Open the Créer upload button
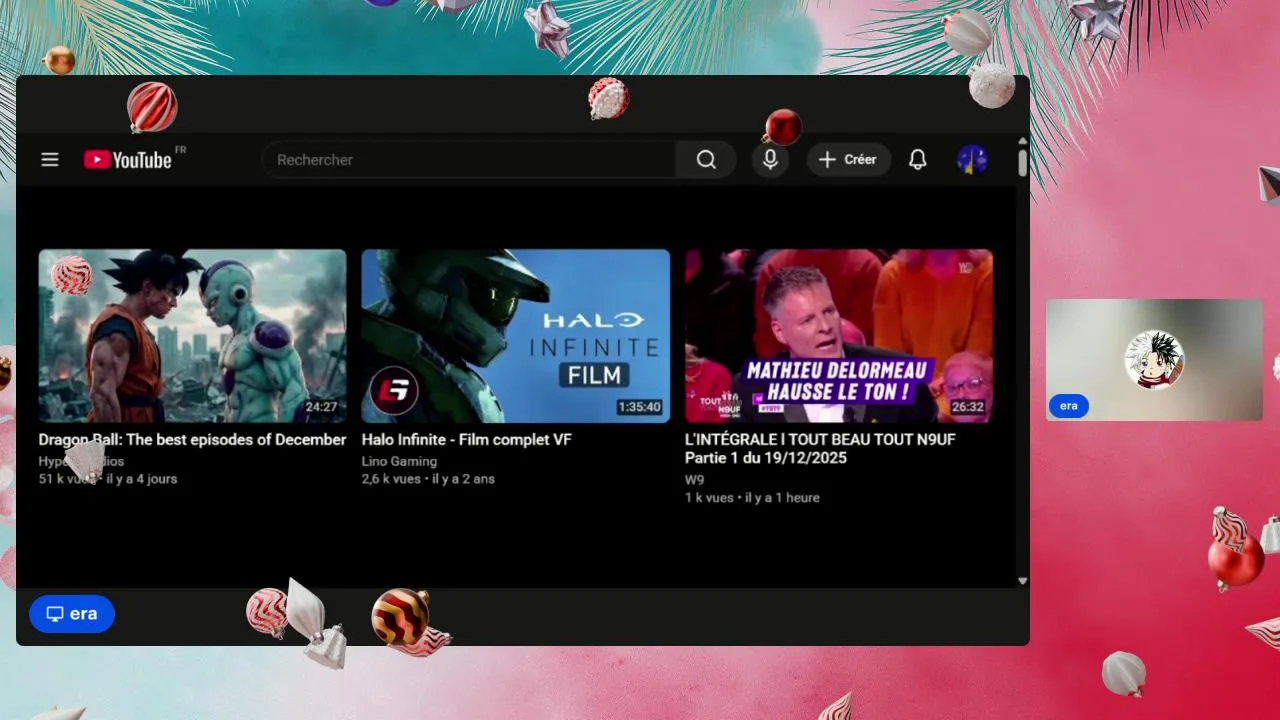 click(x=848, y=160)
